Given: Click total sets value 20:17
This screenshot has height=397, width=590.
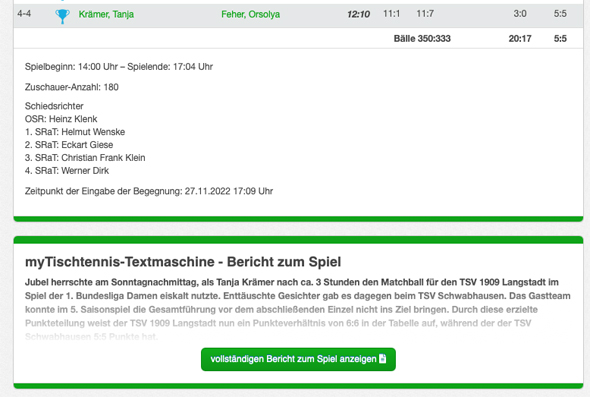Looking at the screenshot, I should [520, 38].
